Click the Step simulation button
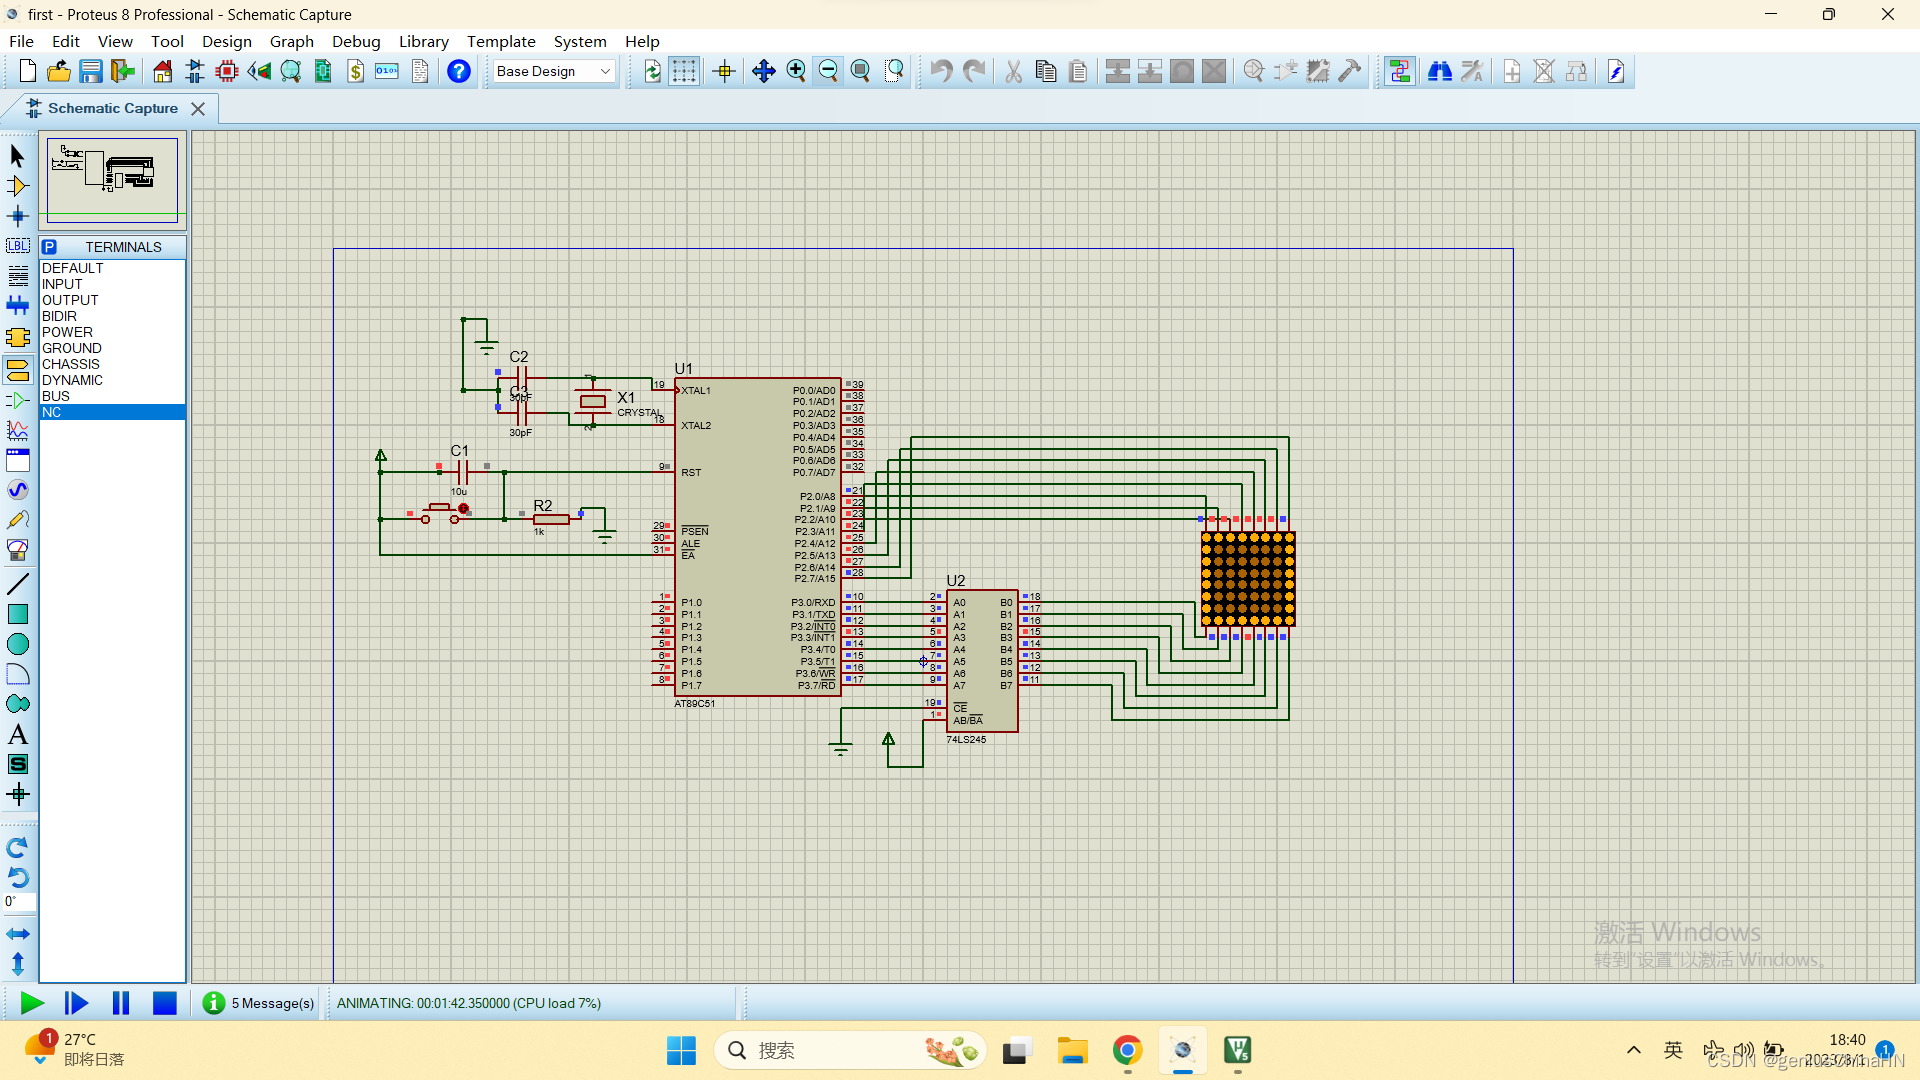The height and width of the screenshot is (1080, 1920). 75,1004
